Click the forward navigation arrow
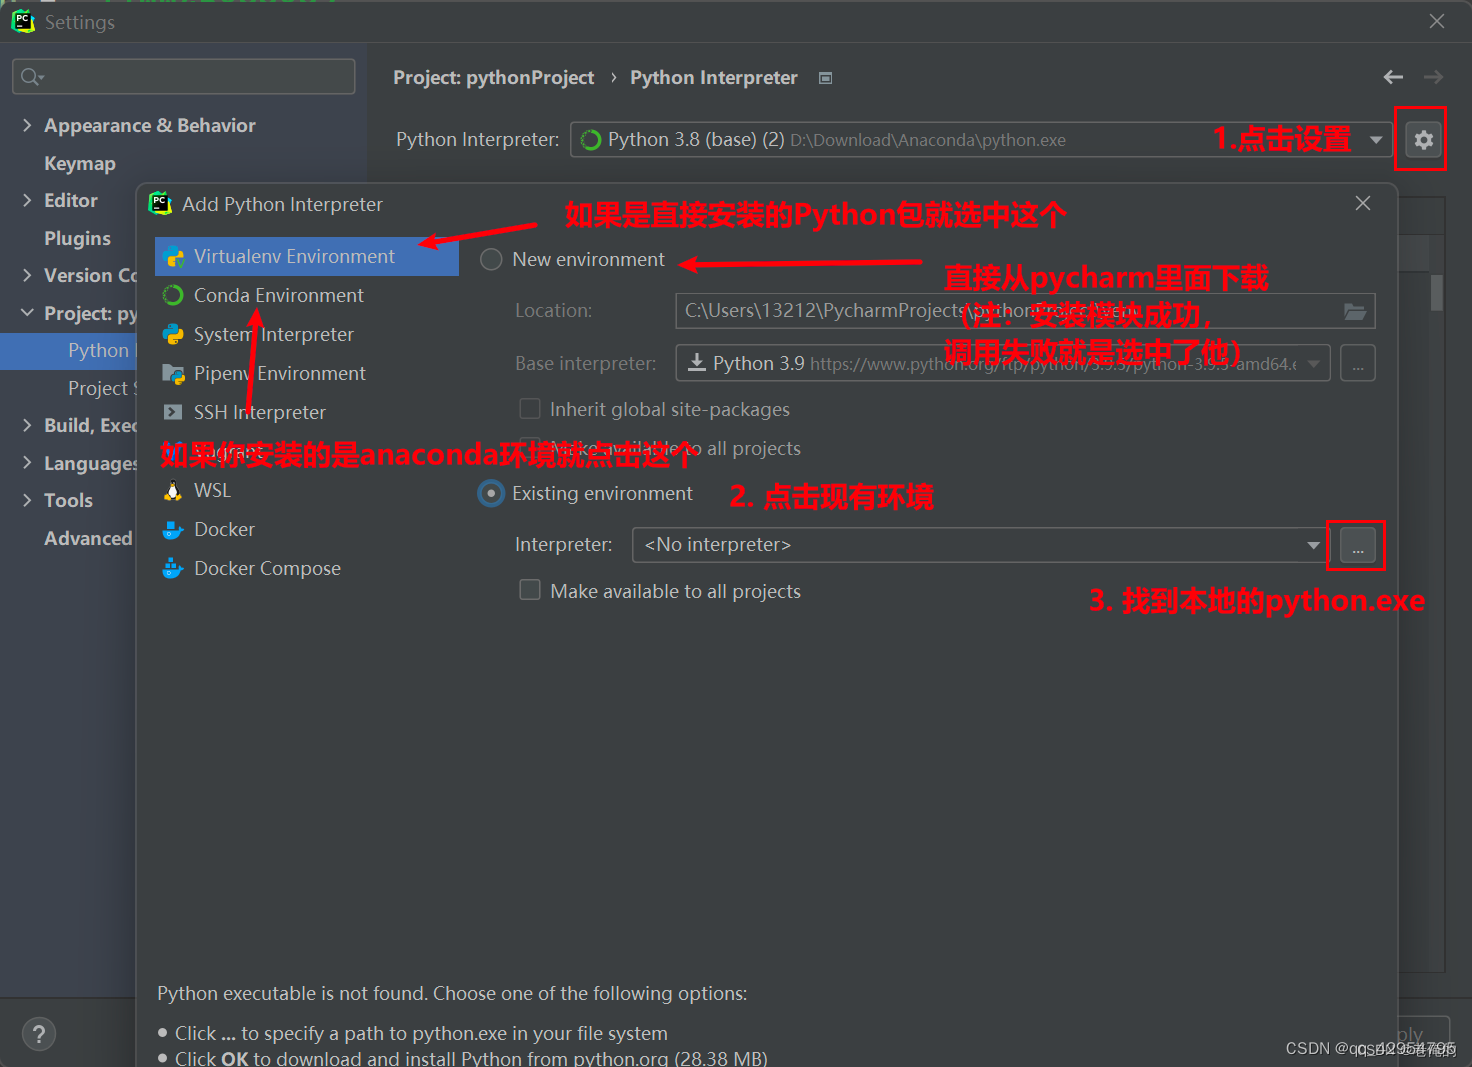Screen dimensions: 1472x1067 pyautogui.click(x=1433, y=77)
